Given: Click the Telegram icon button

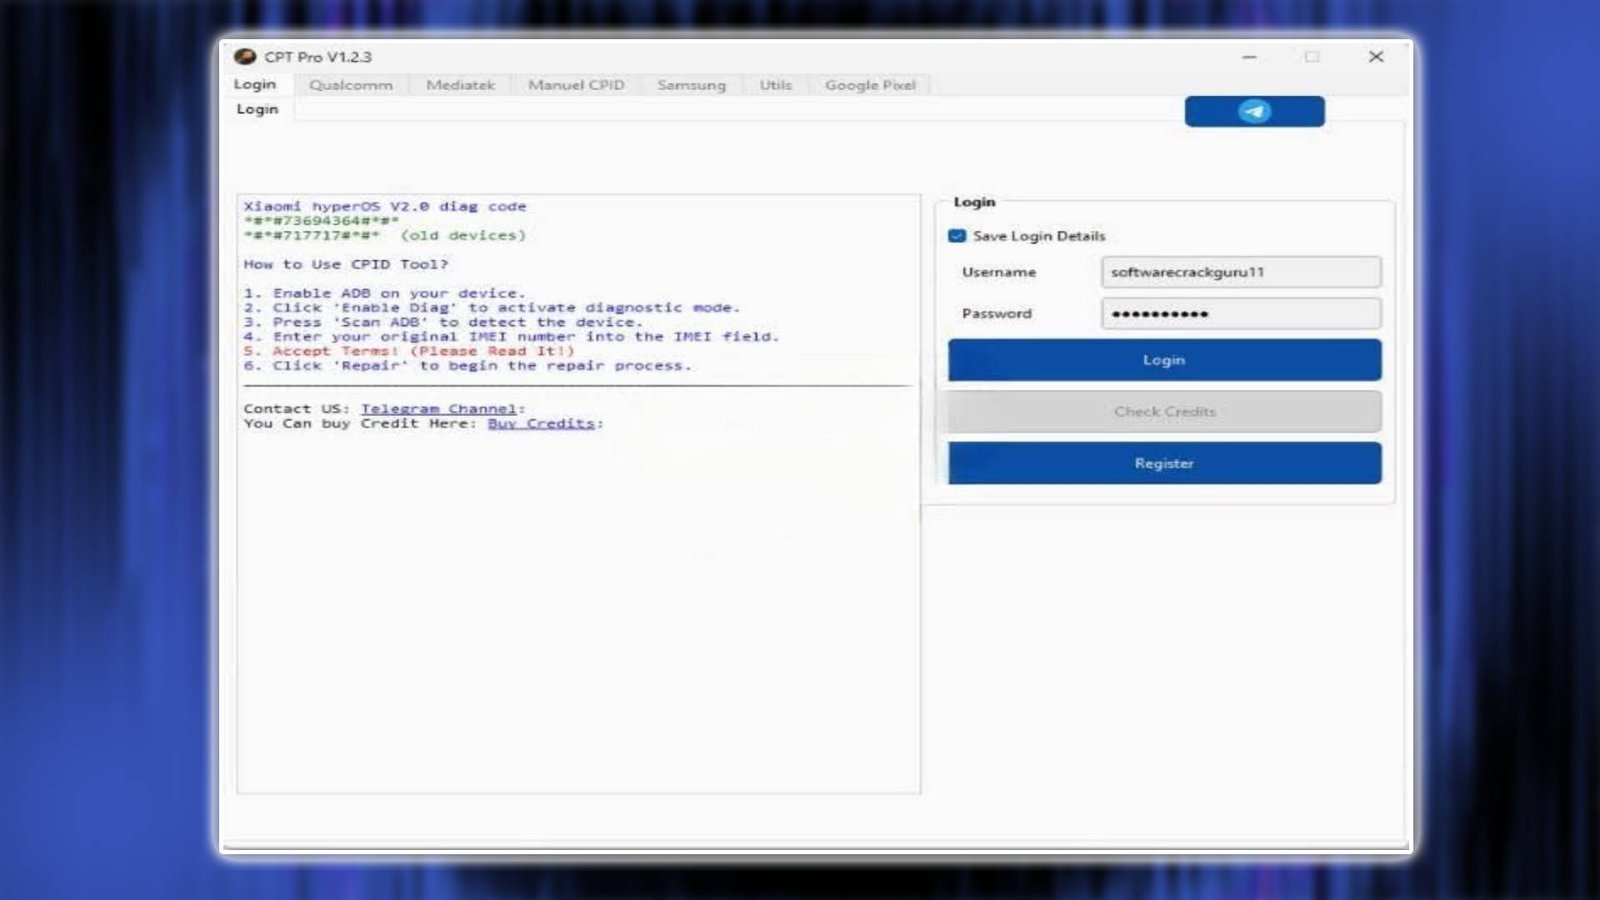Looking at the screenshot, I should (x=1254, y=111).
